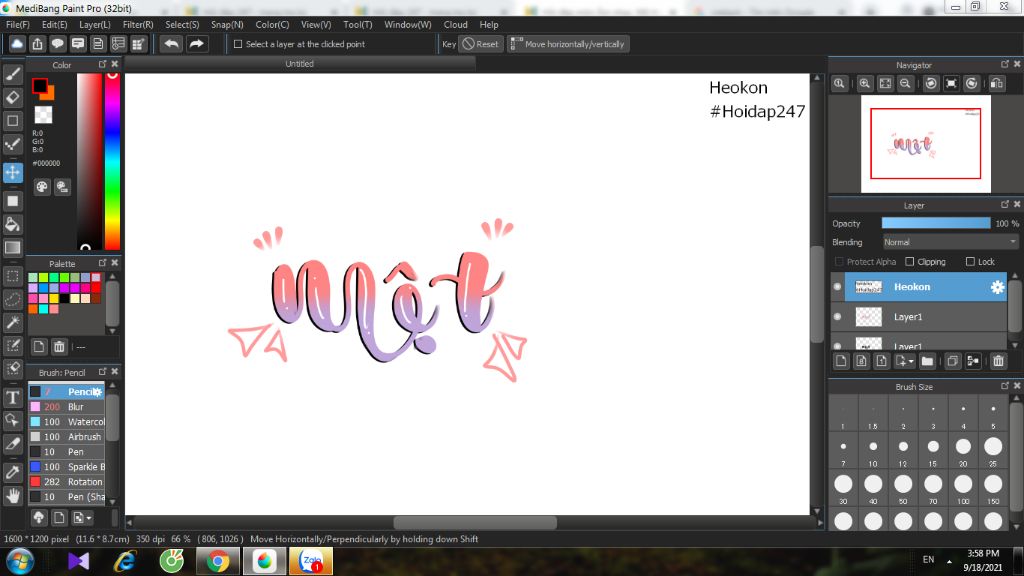Image resolution: width=1024 pixels, height=576 pixels.
Task: Open the Blending mode dropdown
Action: 950,242
